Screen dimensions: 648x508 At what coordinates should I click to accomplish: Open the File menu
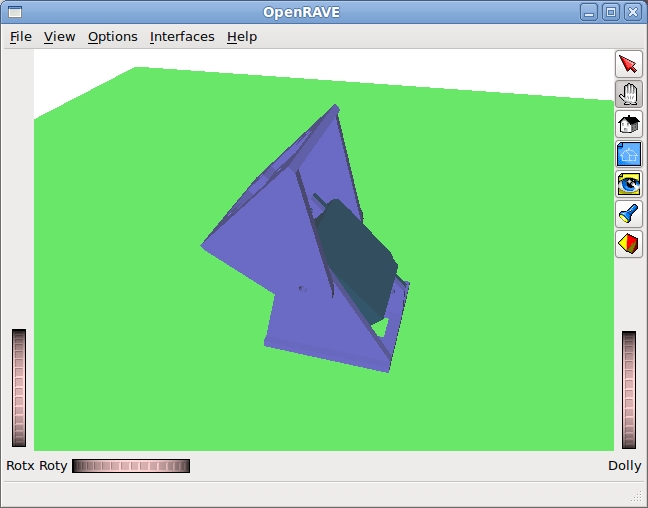tap(20, 37)
